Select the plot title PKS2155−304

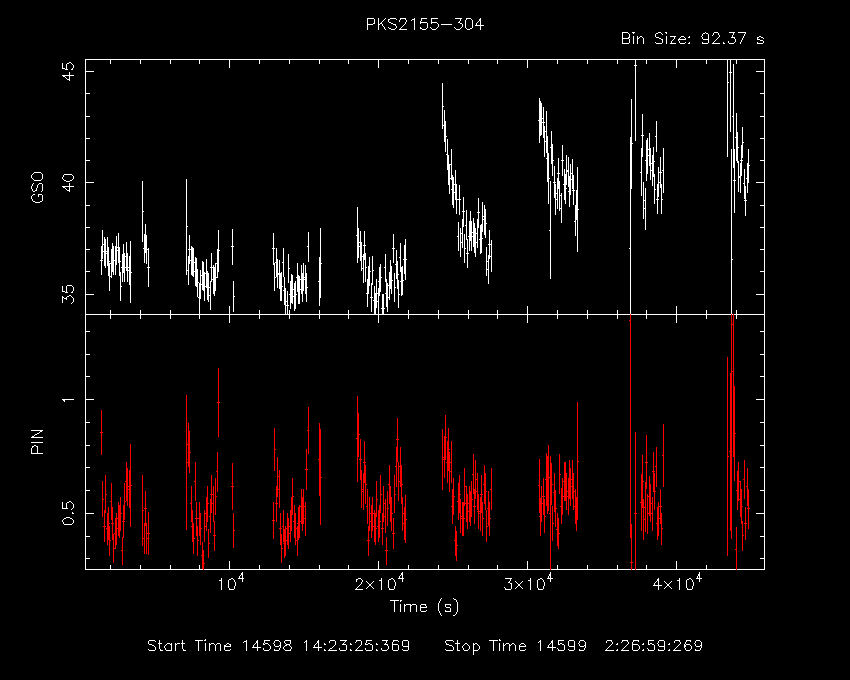click(x=424, y=24)
